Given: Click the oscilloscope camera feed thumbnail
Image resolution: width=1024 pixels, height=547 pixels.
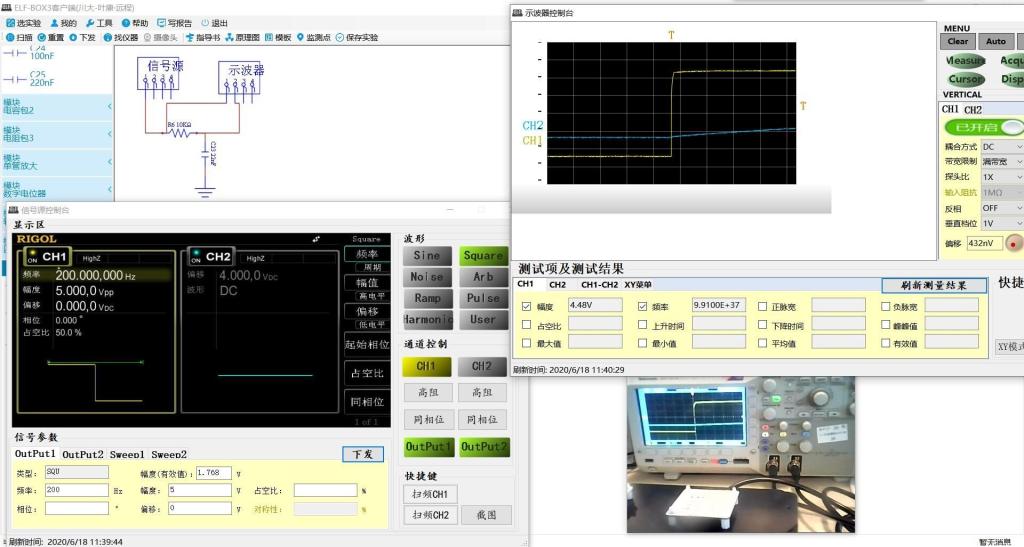Looking at the screenshot, I should click(739, 455).
